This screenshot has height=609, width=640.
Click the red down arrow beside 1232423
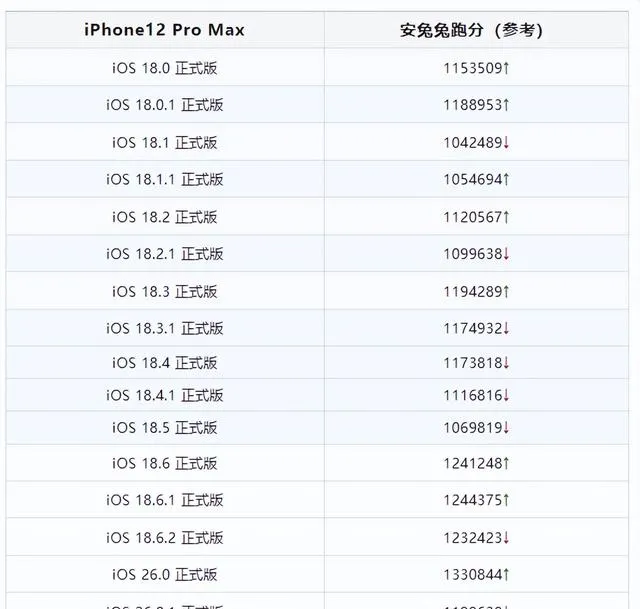pos(506,538)
